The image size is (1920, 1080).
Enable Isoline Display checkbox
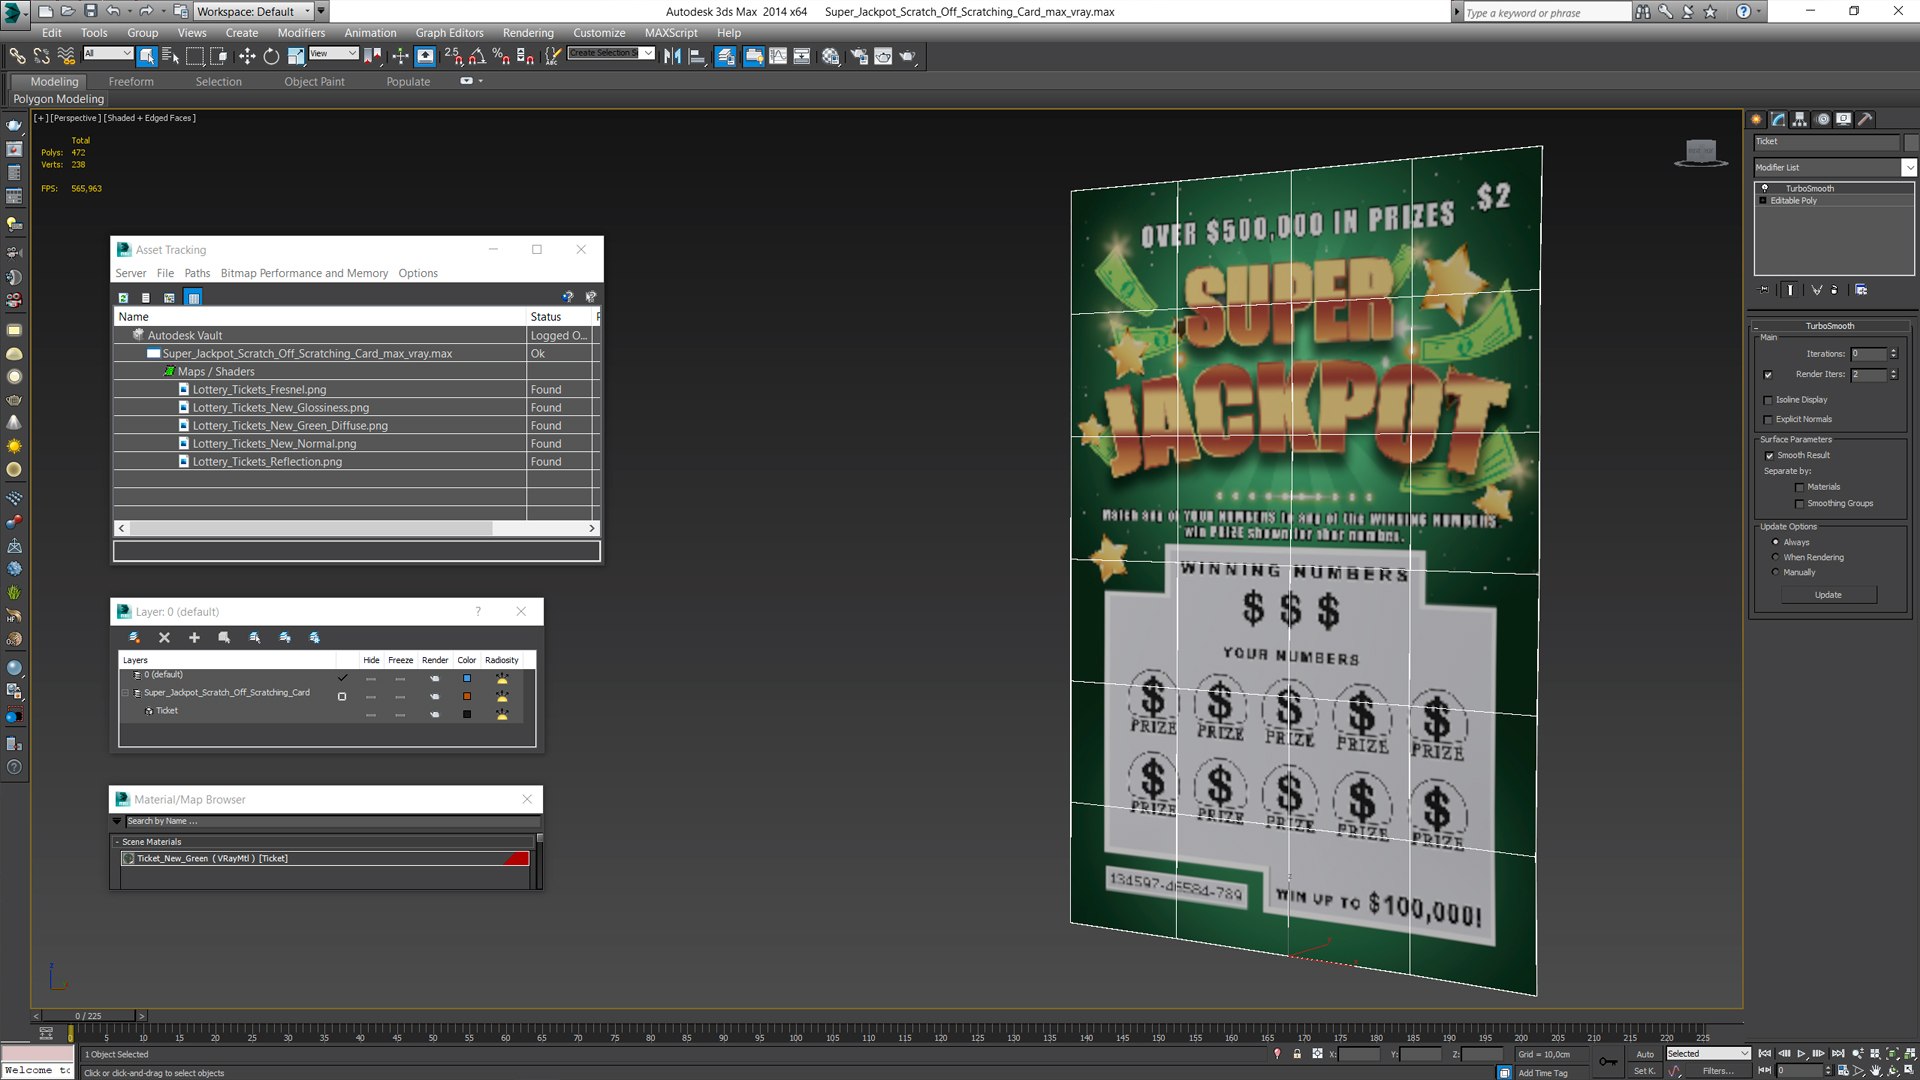[x=1768, y=400]
